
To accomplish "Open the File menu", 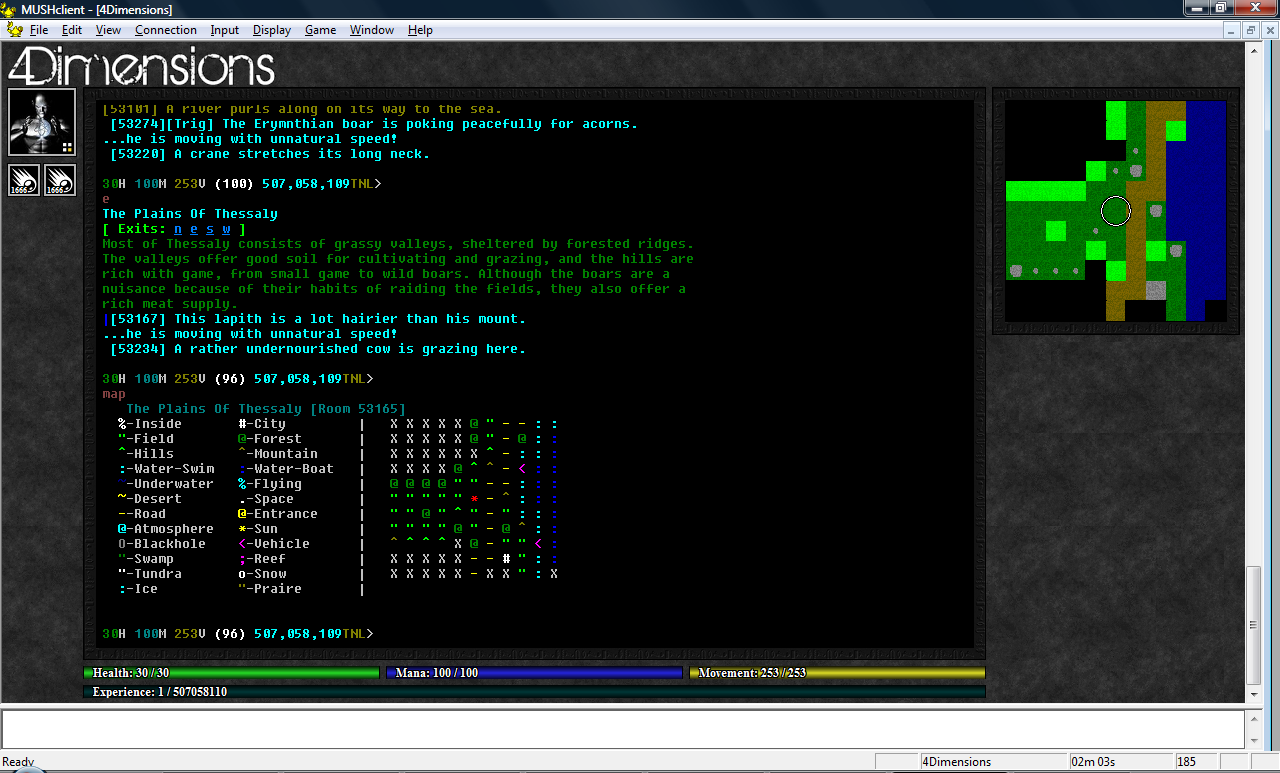I will coord(38,30).
